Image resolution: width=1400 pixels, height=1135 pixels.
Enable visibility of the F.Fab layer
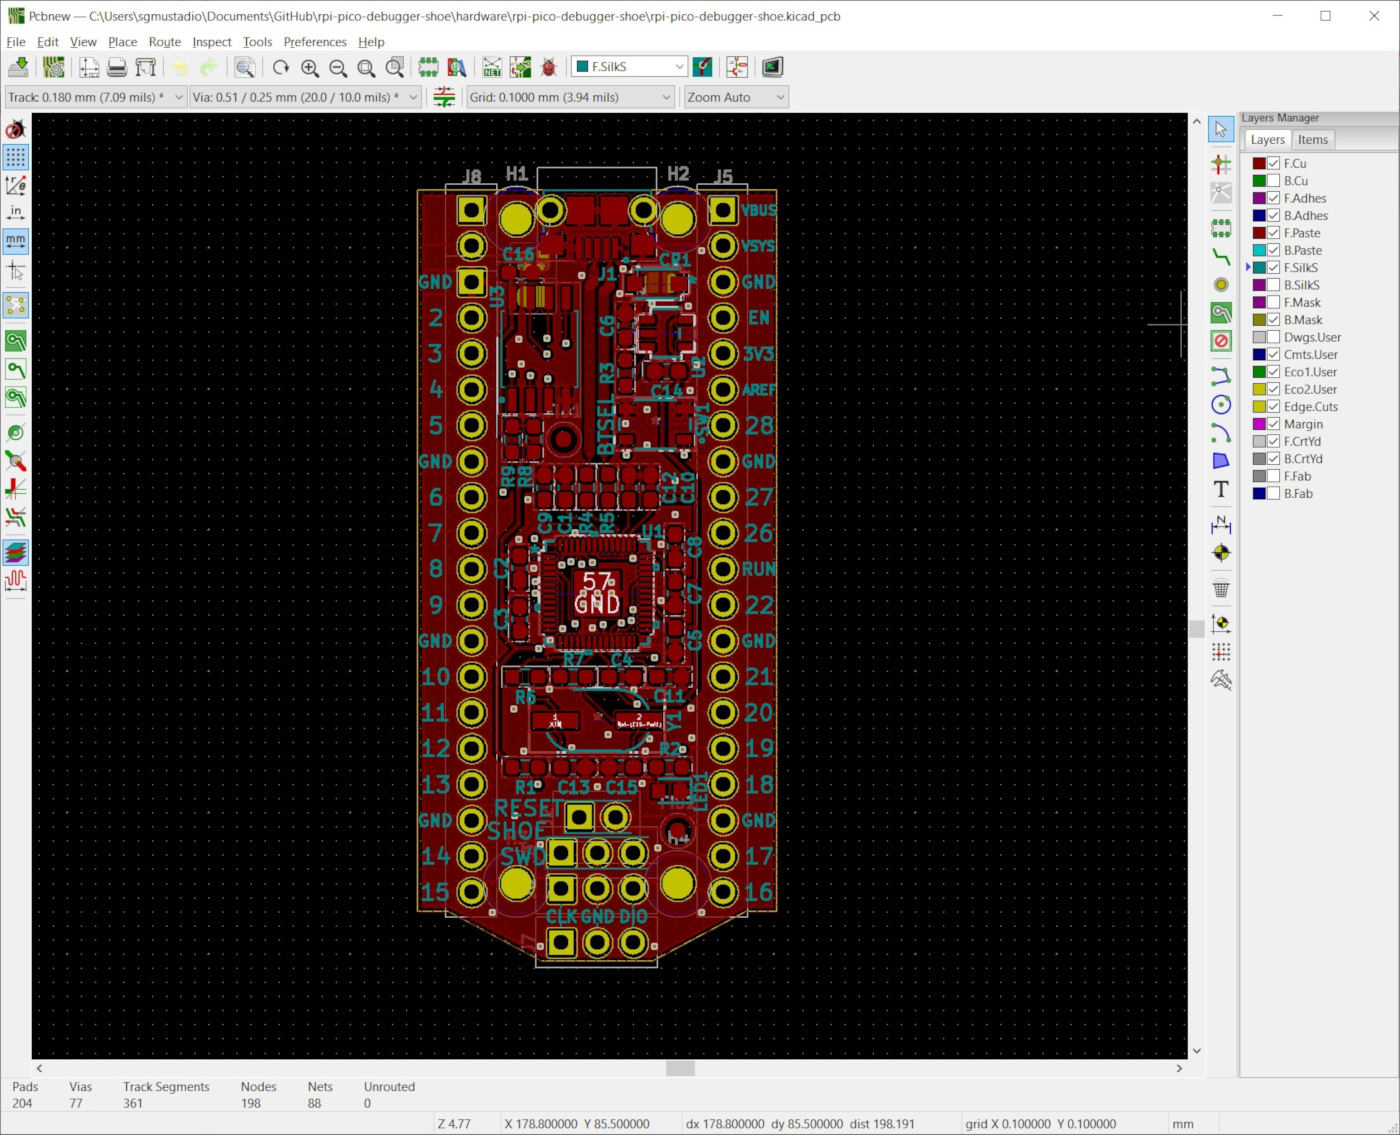(1273, 476)
